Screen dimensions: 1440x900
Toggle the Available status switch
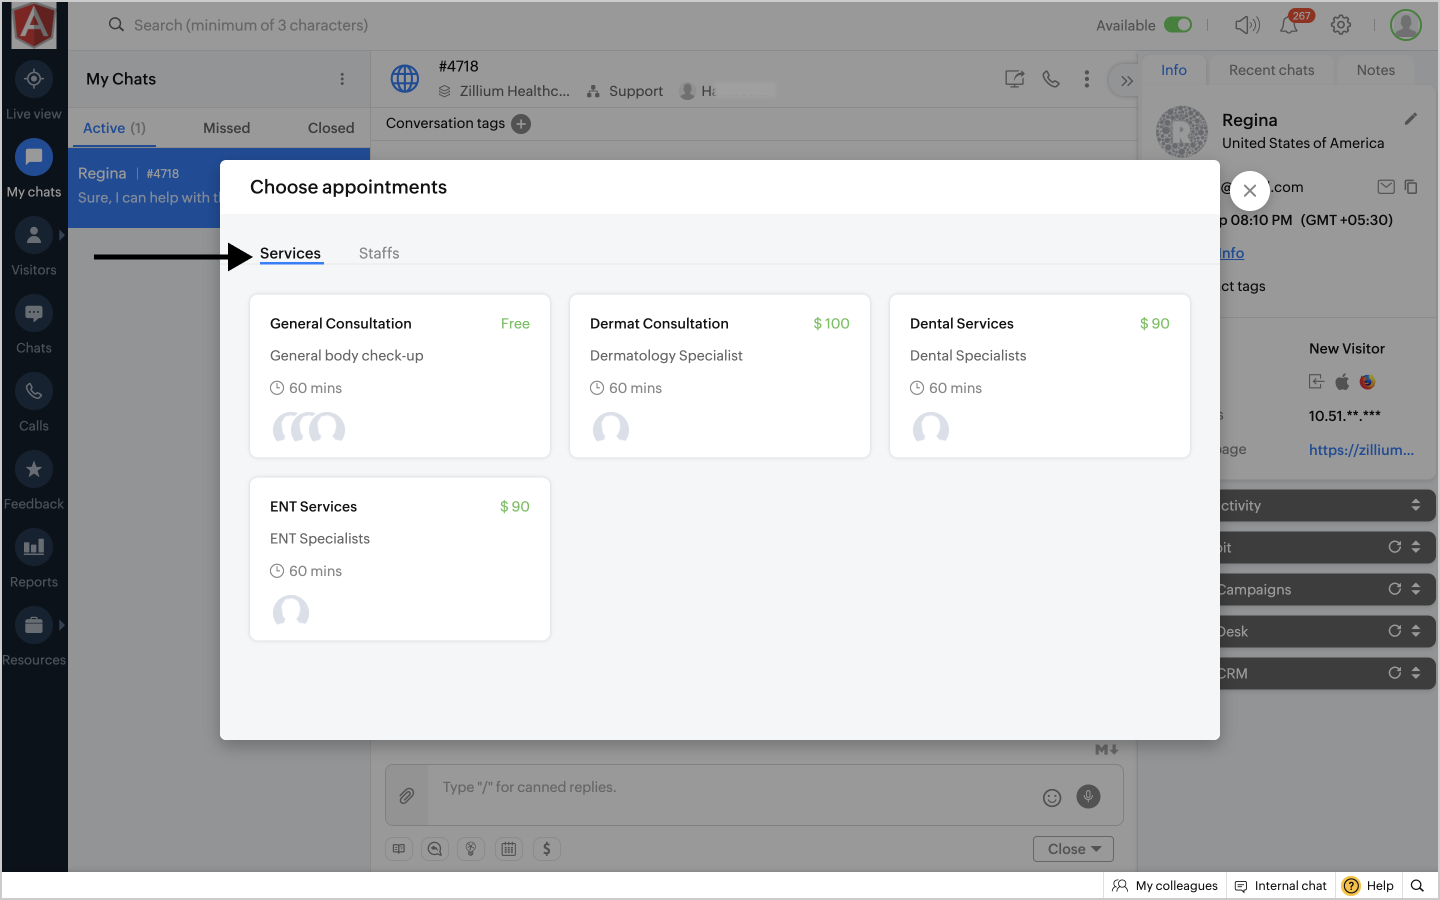tap(1178, 25)
